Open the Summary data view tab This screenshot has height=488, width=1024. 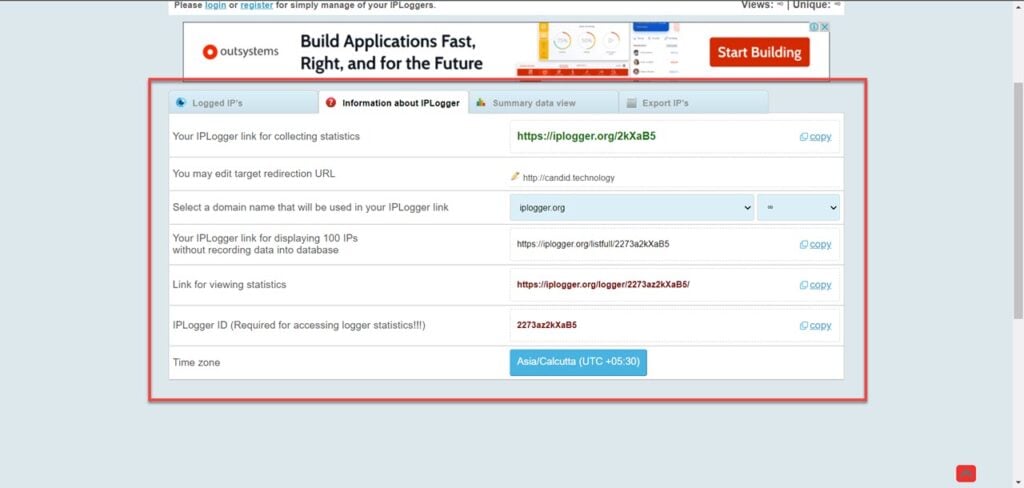point(543,103)
